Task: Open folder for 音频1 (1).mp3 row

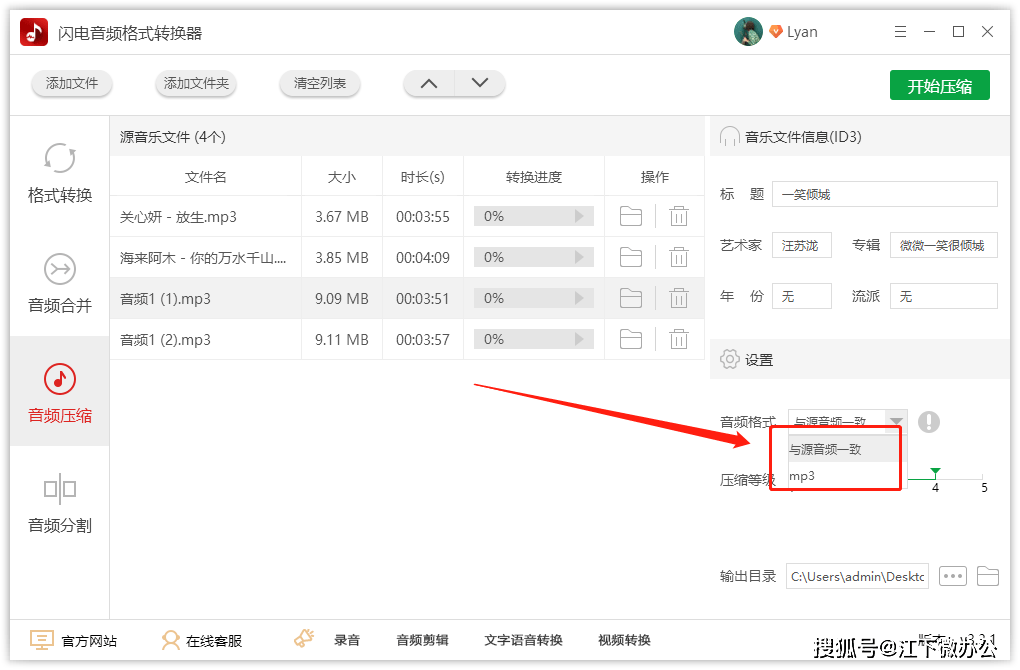Action: [630, 299]
